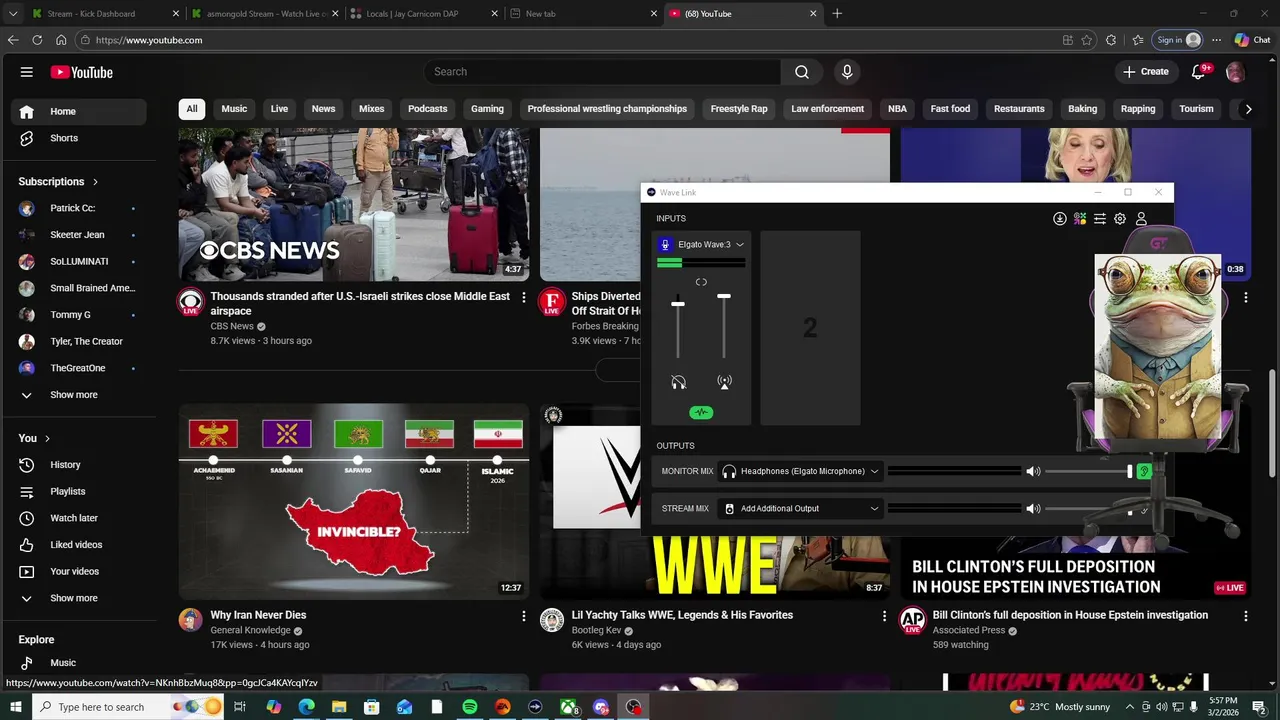The width and height of the screenshot is (1280, 720).
Task: Adjust Wave:3 stream mix fader
Action: click(x=724, y=296)
